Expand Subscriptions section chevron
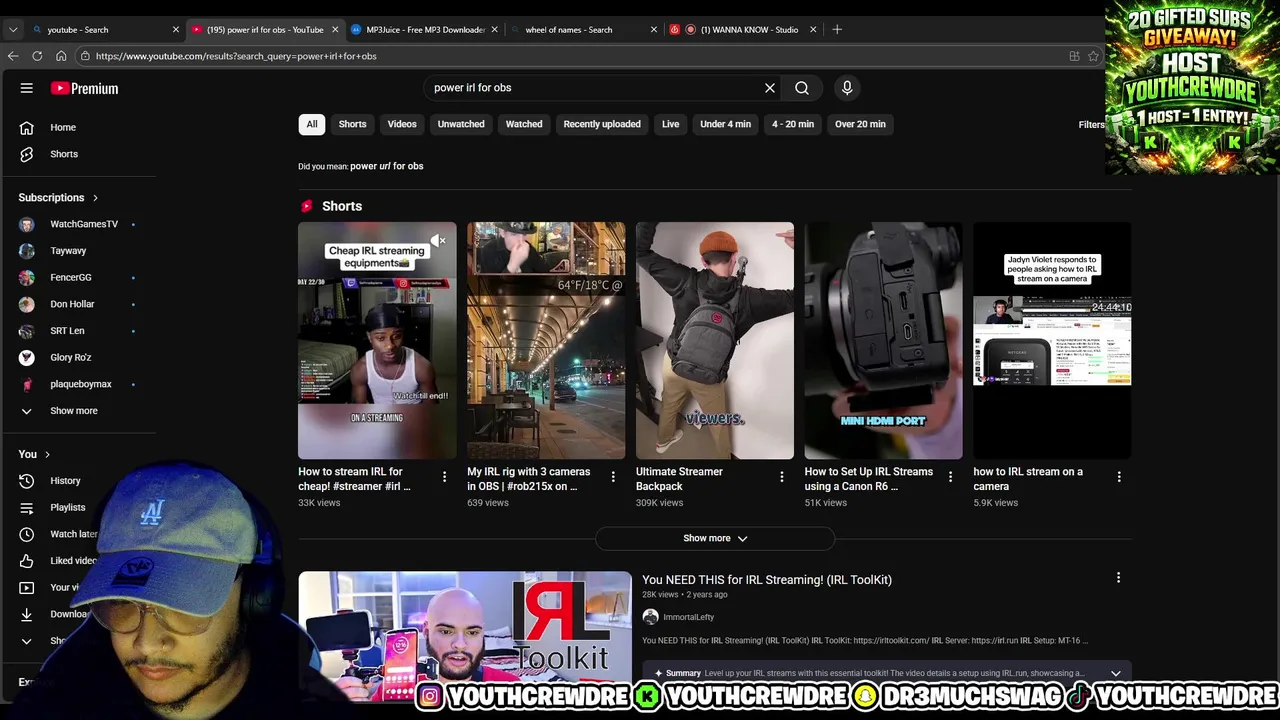The width and height of the screenshot is (1280, 720). pos(95,198)
